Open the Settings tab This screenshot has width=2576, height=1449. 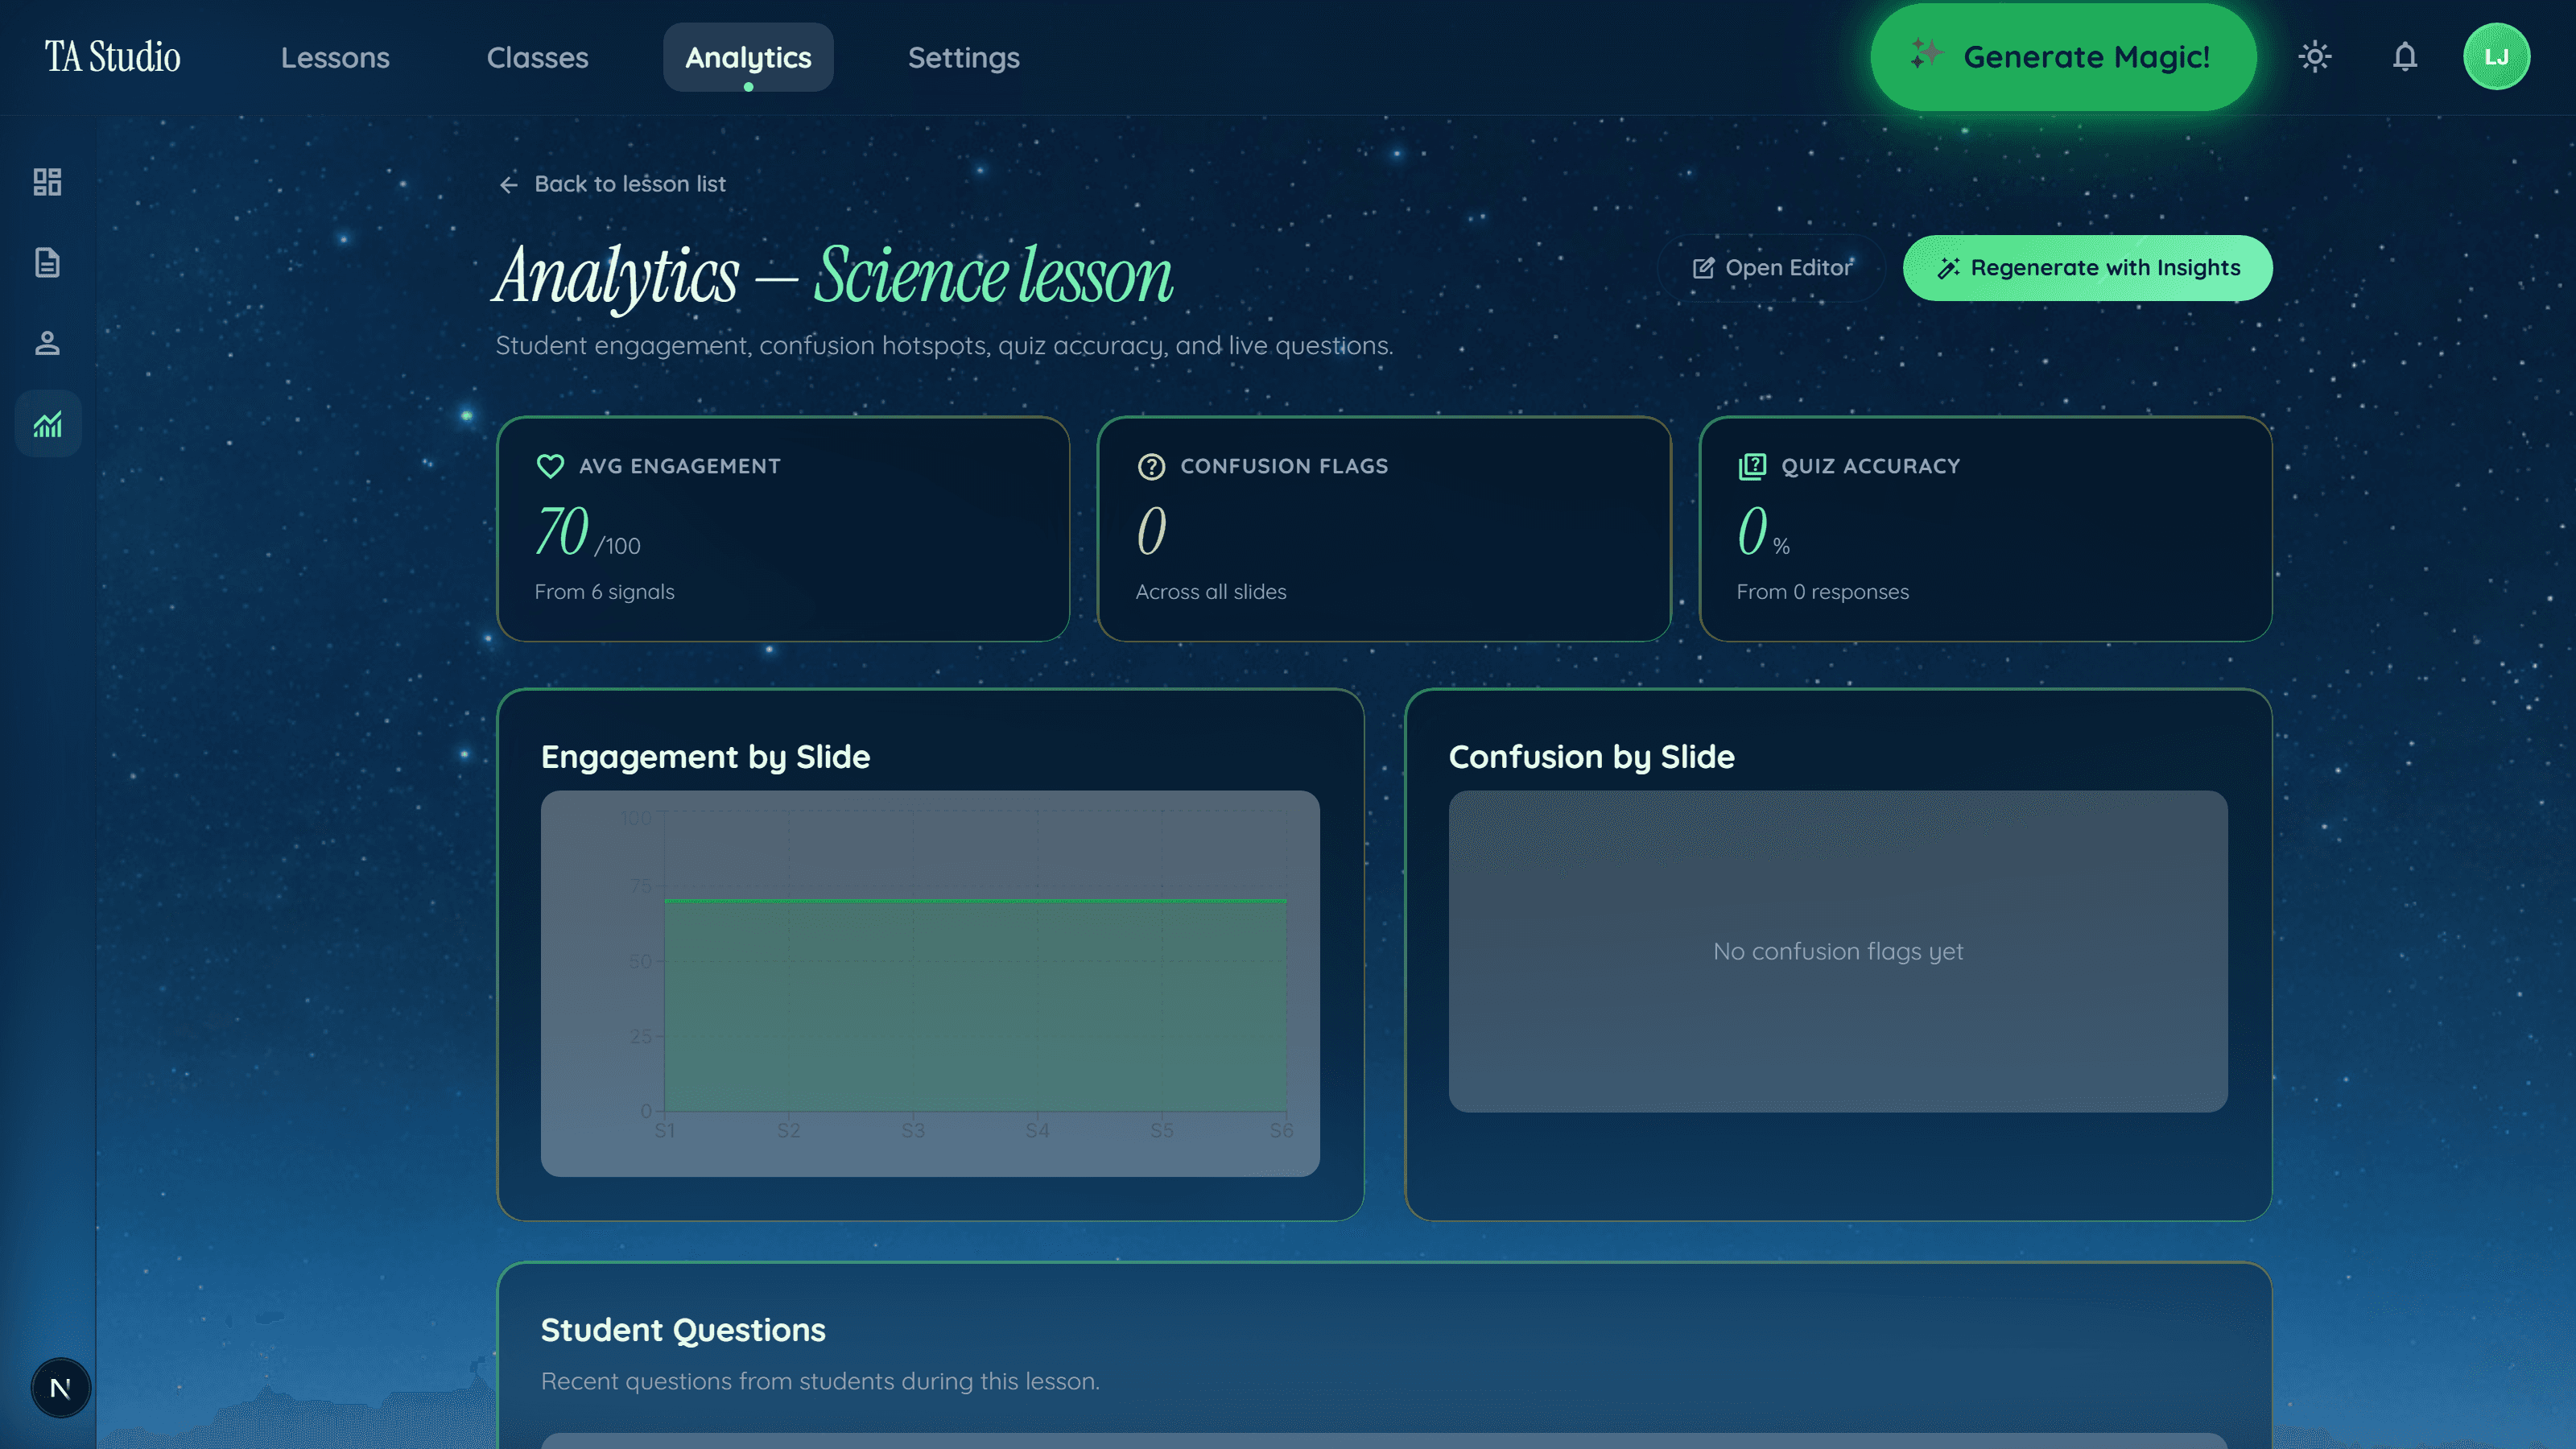click(x=963, y=58)
